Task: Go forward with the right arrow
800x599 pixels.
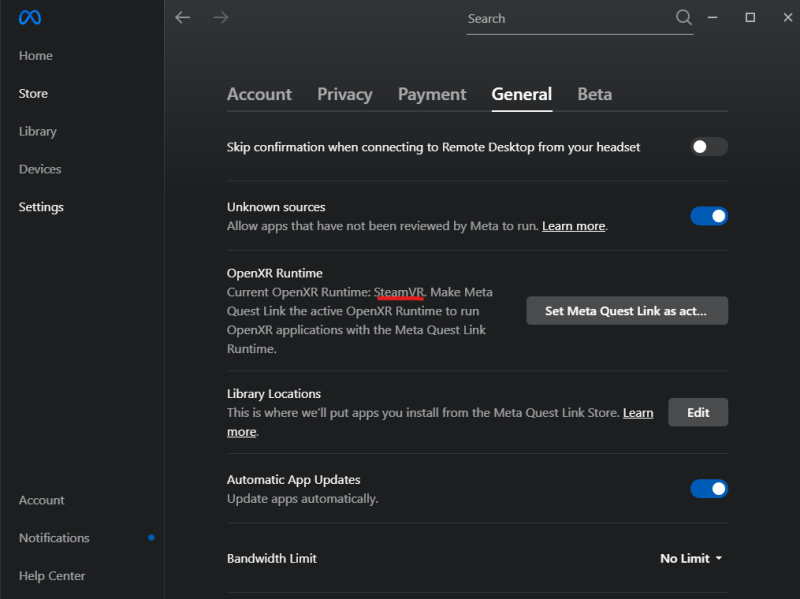Action: (x=220, y=18)
